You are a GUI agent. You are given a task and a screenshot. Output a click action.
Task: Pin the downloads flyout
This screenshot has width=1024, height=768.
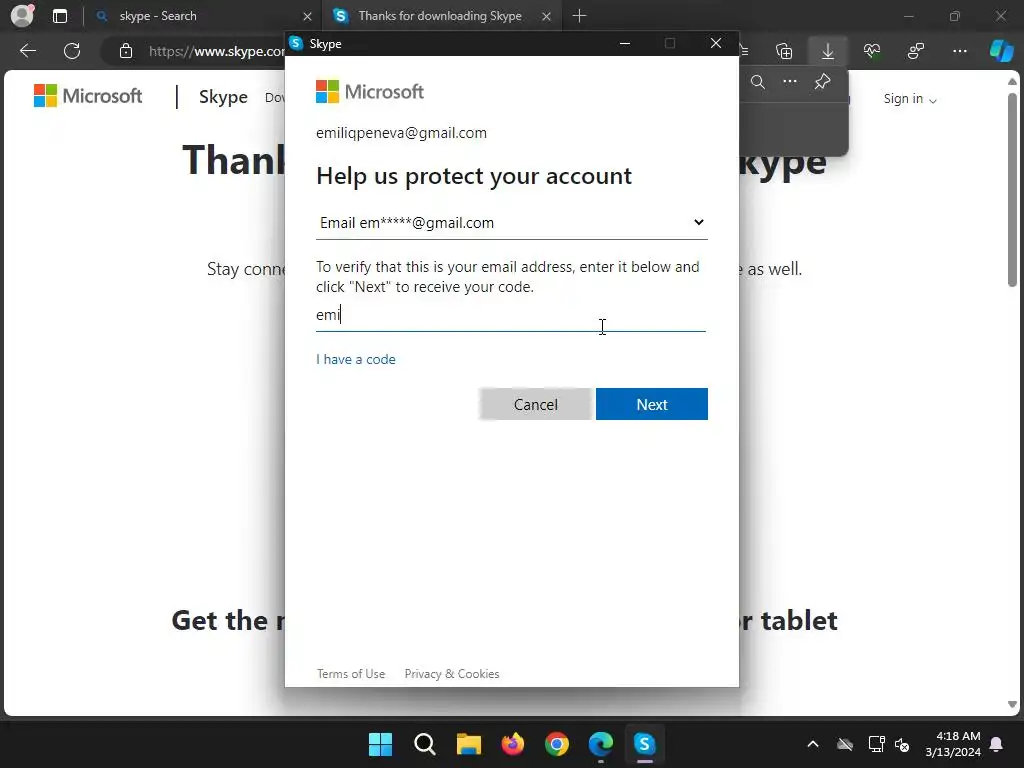pyautogui.click(x=822, y=82)
